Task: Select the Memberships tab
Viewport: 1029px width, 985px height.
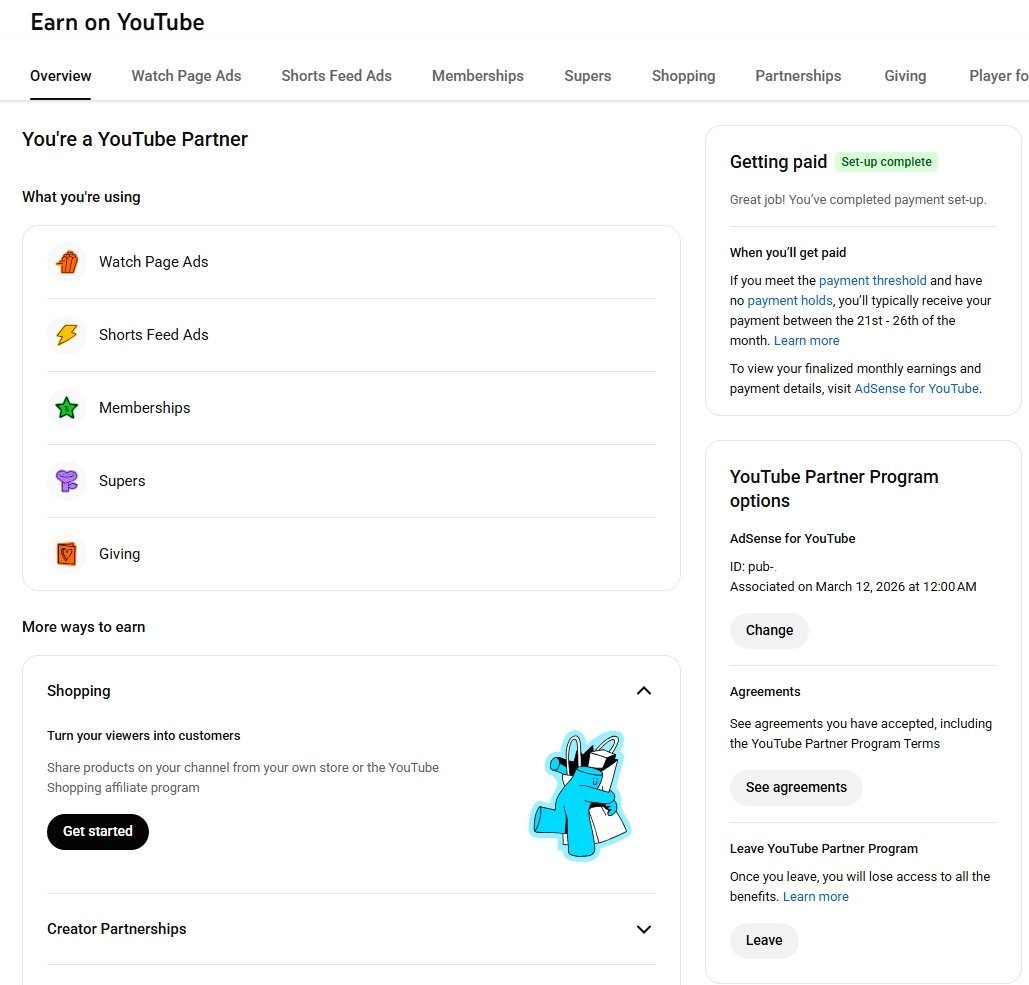Action: 477,76
